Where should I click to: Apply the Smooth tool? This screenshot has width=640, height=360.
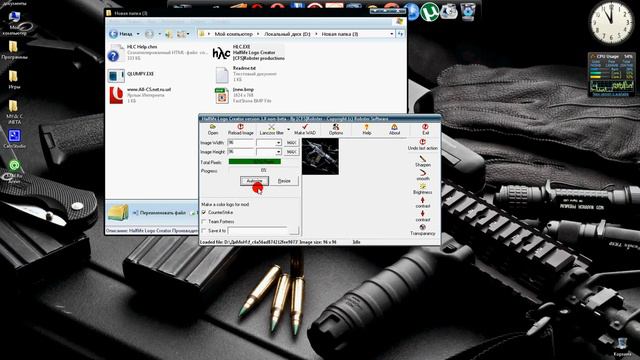tap(422, 175)
